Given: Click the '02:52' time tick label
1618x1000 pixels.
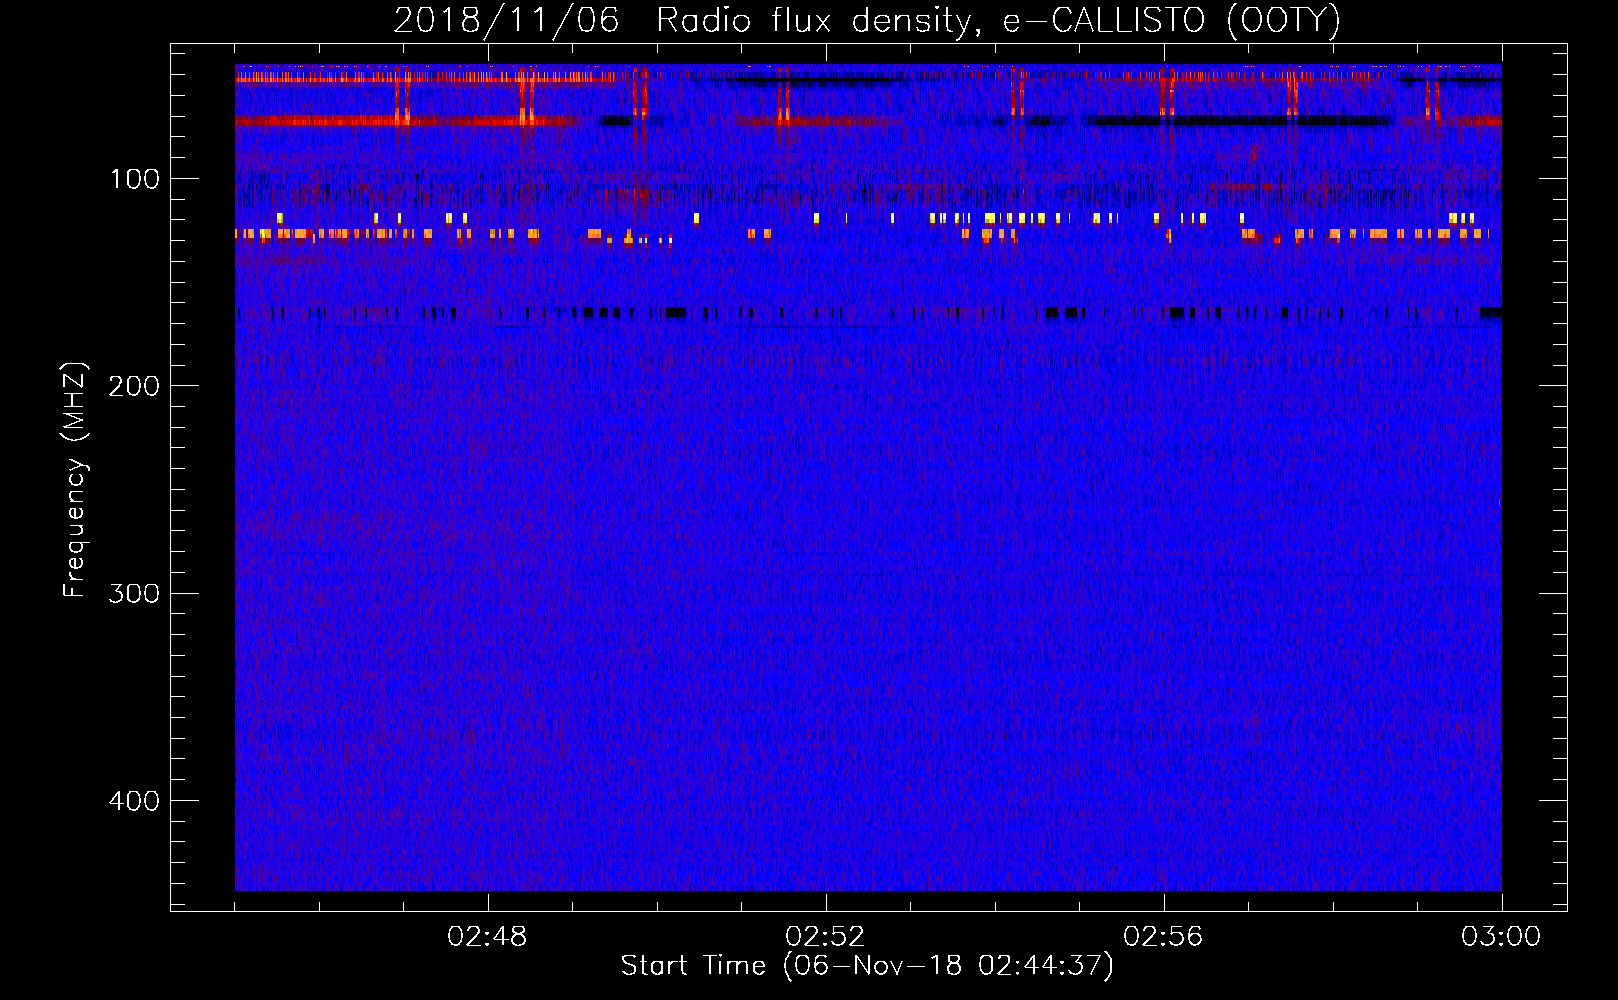Looking at the screenshot, I should pyautogui.click(x=825, y=937).
